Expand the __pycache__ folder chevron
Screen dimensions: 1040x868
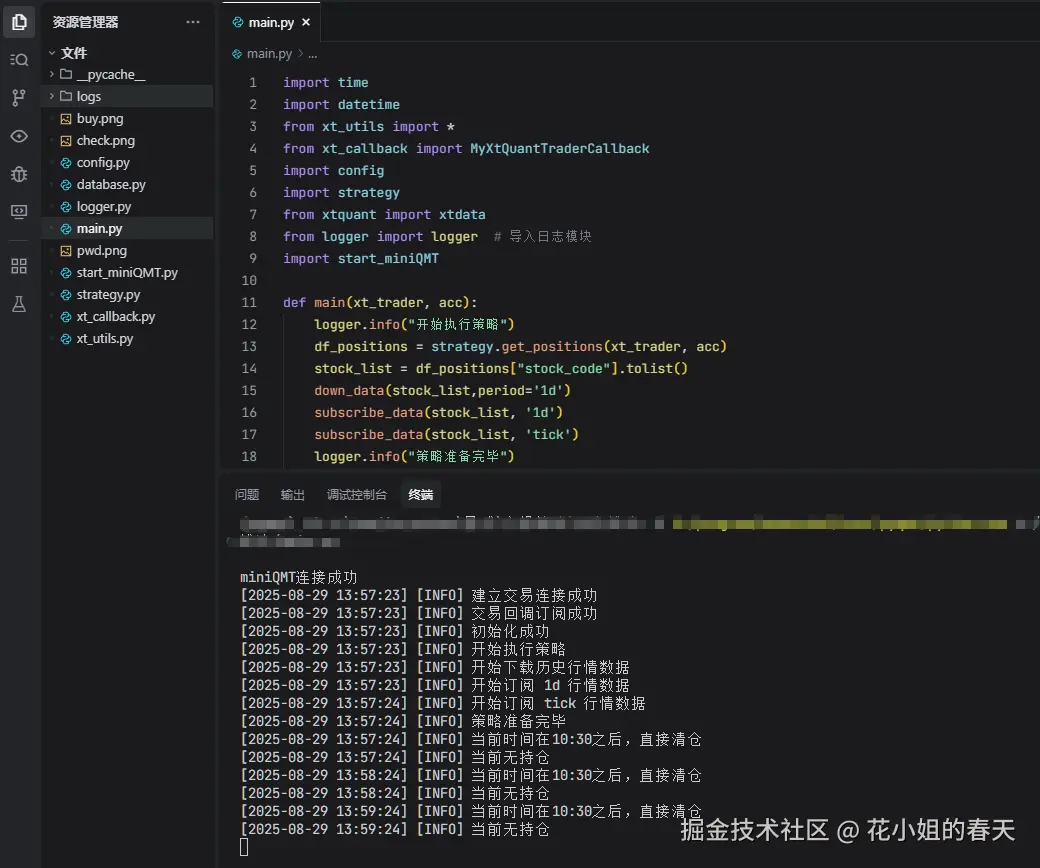pos(52,74)
